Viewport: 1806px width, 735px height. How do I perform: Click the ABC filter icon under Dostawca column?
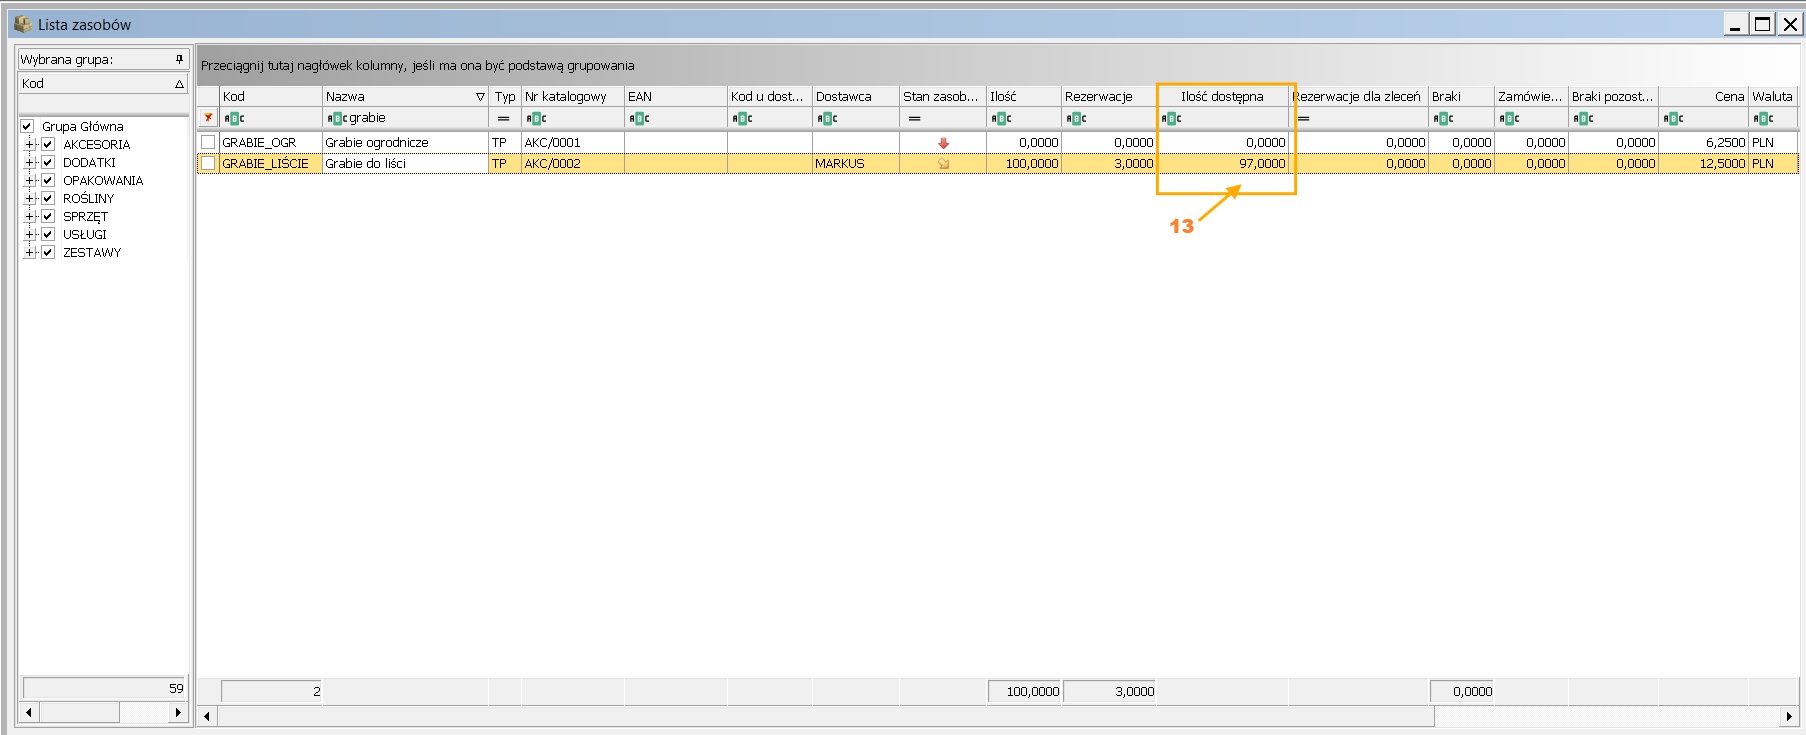[827, 119]
